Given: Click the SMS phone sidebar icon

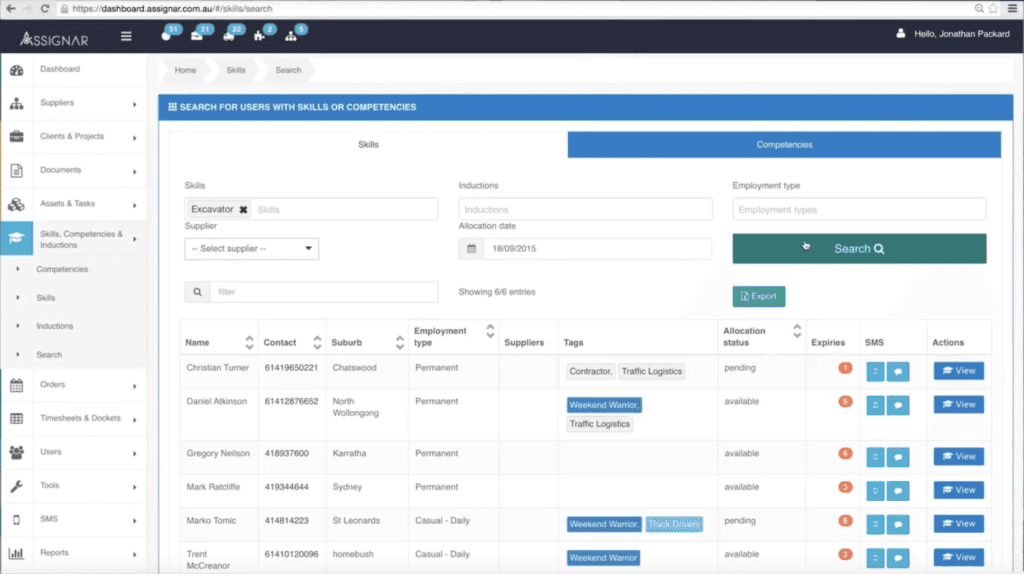Looking at the screenshot, I should (x=16, y=520).
